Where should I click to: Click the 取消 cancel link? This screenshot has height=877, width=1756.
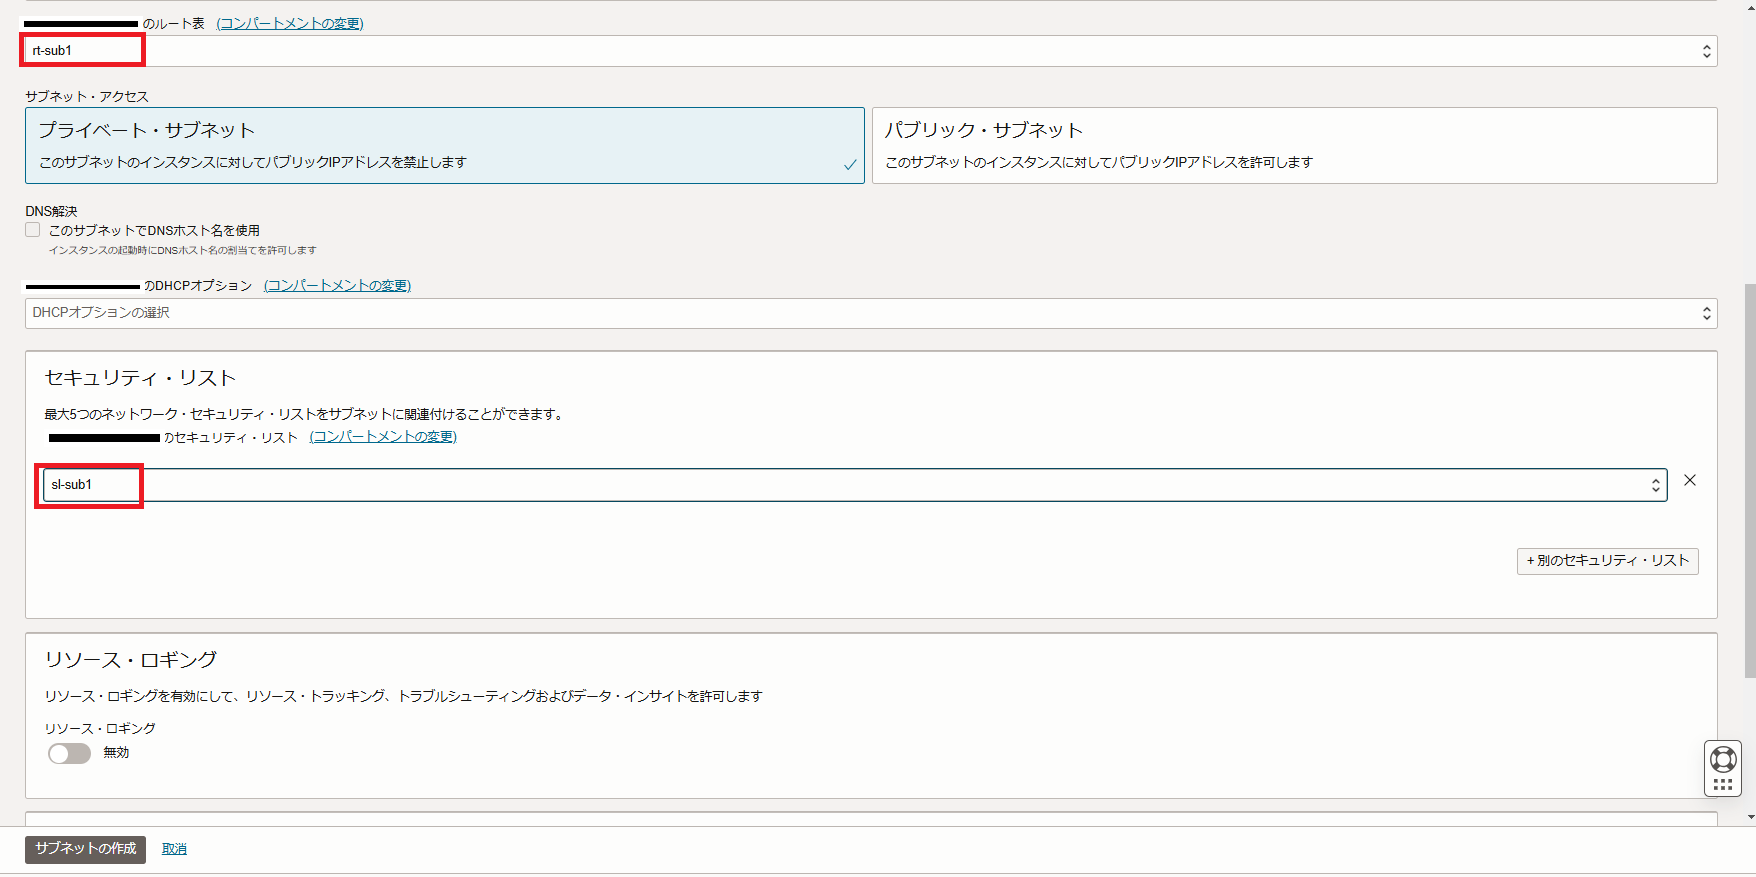click(174, 849)
